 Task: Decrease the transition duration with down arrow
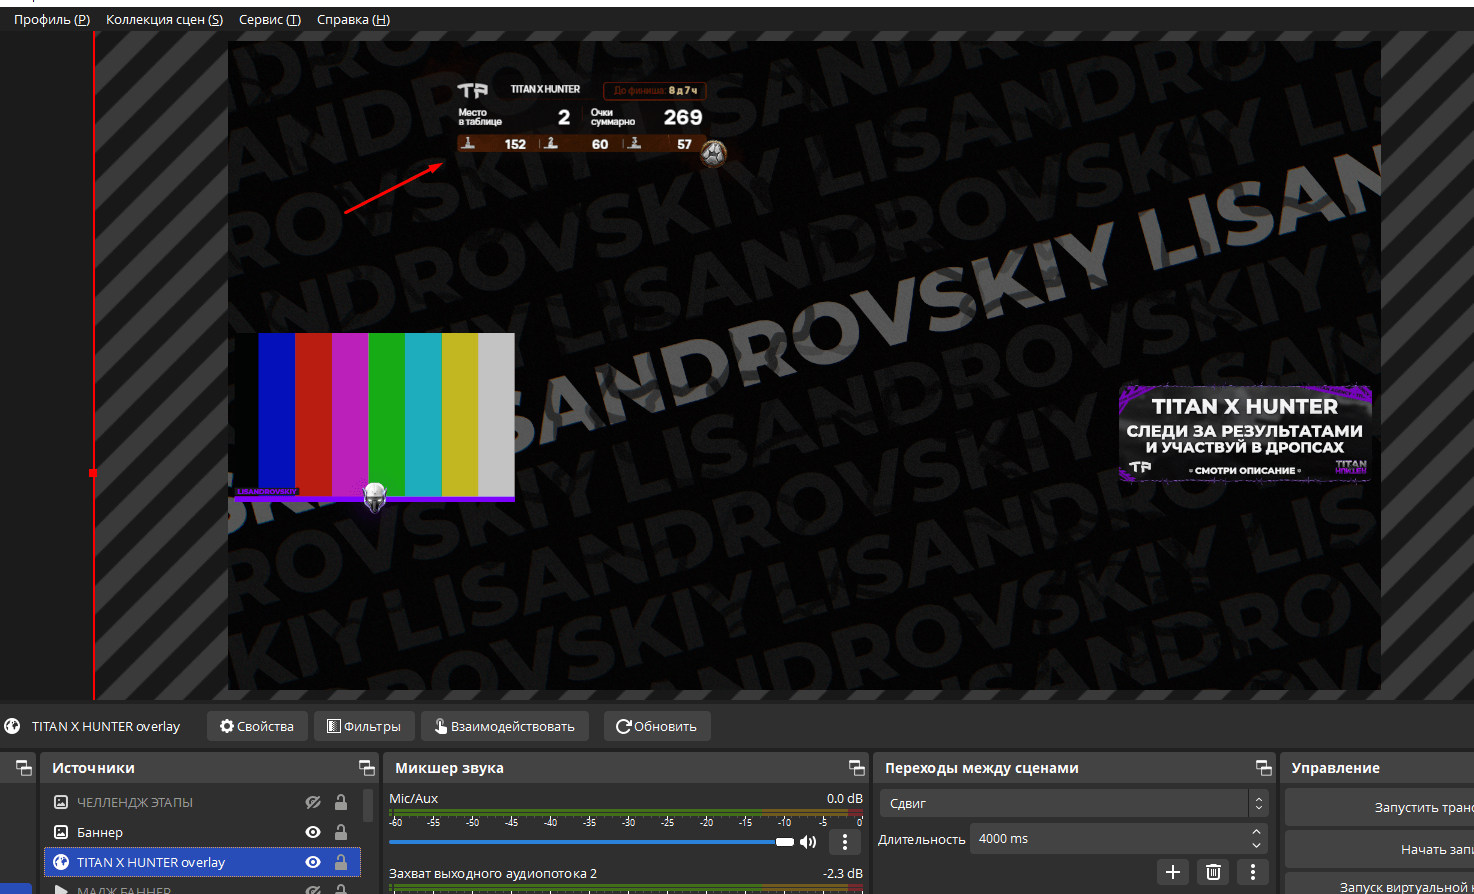click(x=1257, y=846)
